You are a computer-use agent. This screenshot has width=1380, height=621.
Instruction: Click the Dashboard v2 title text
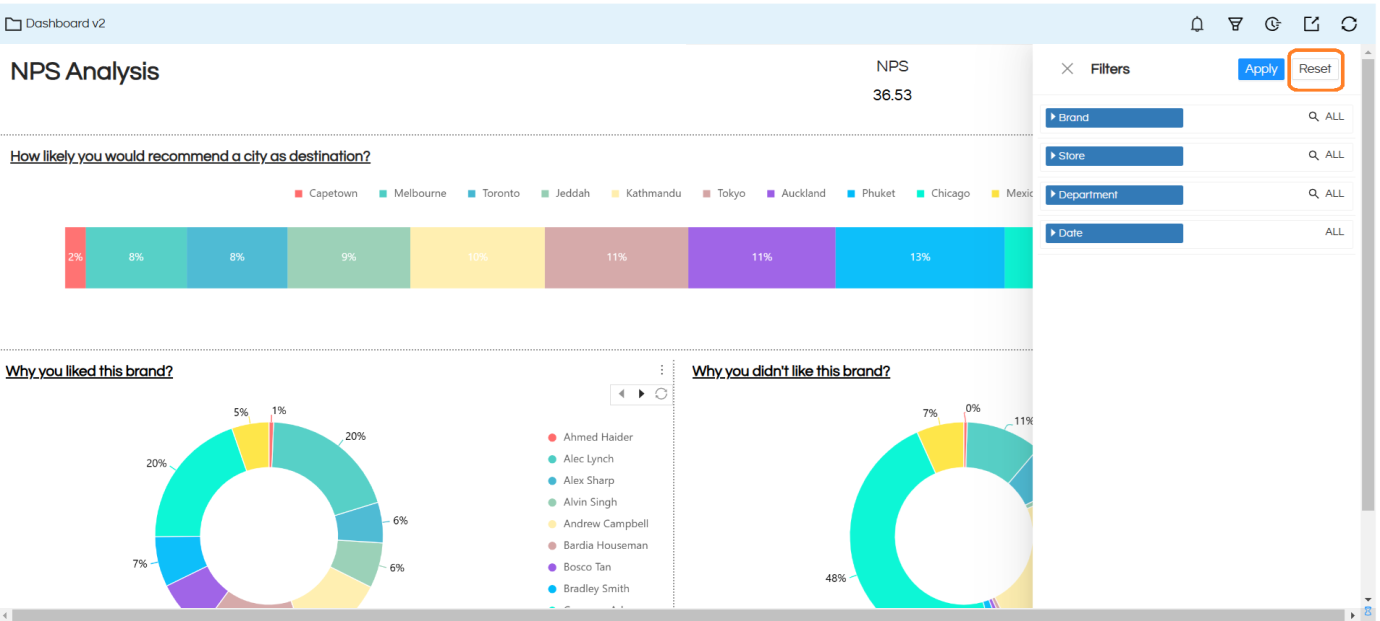pos(65,23)
